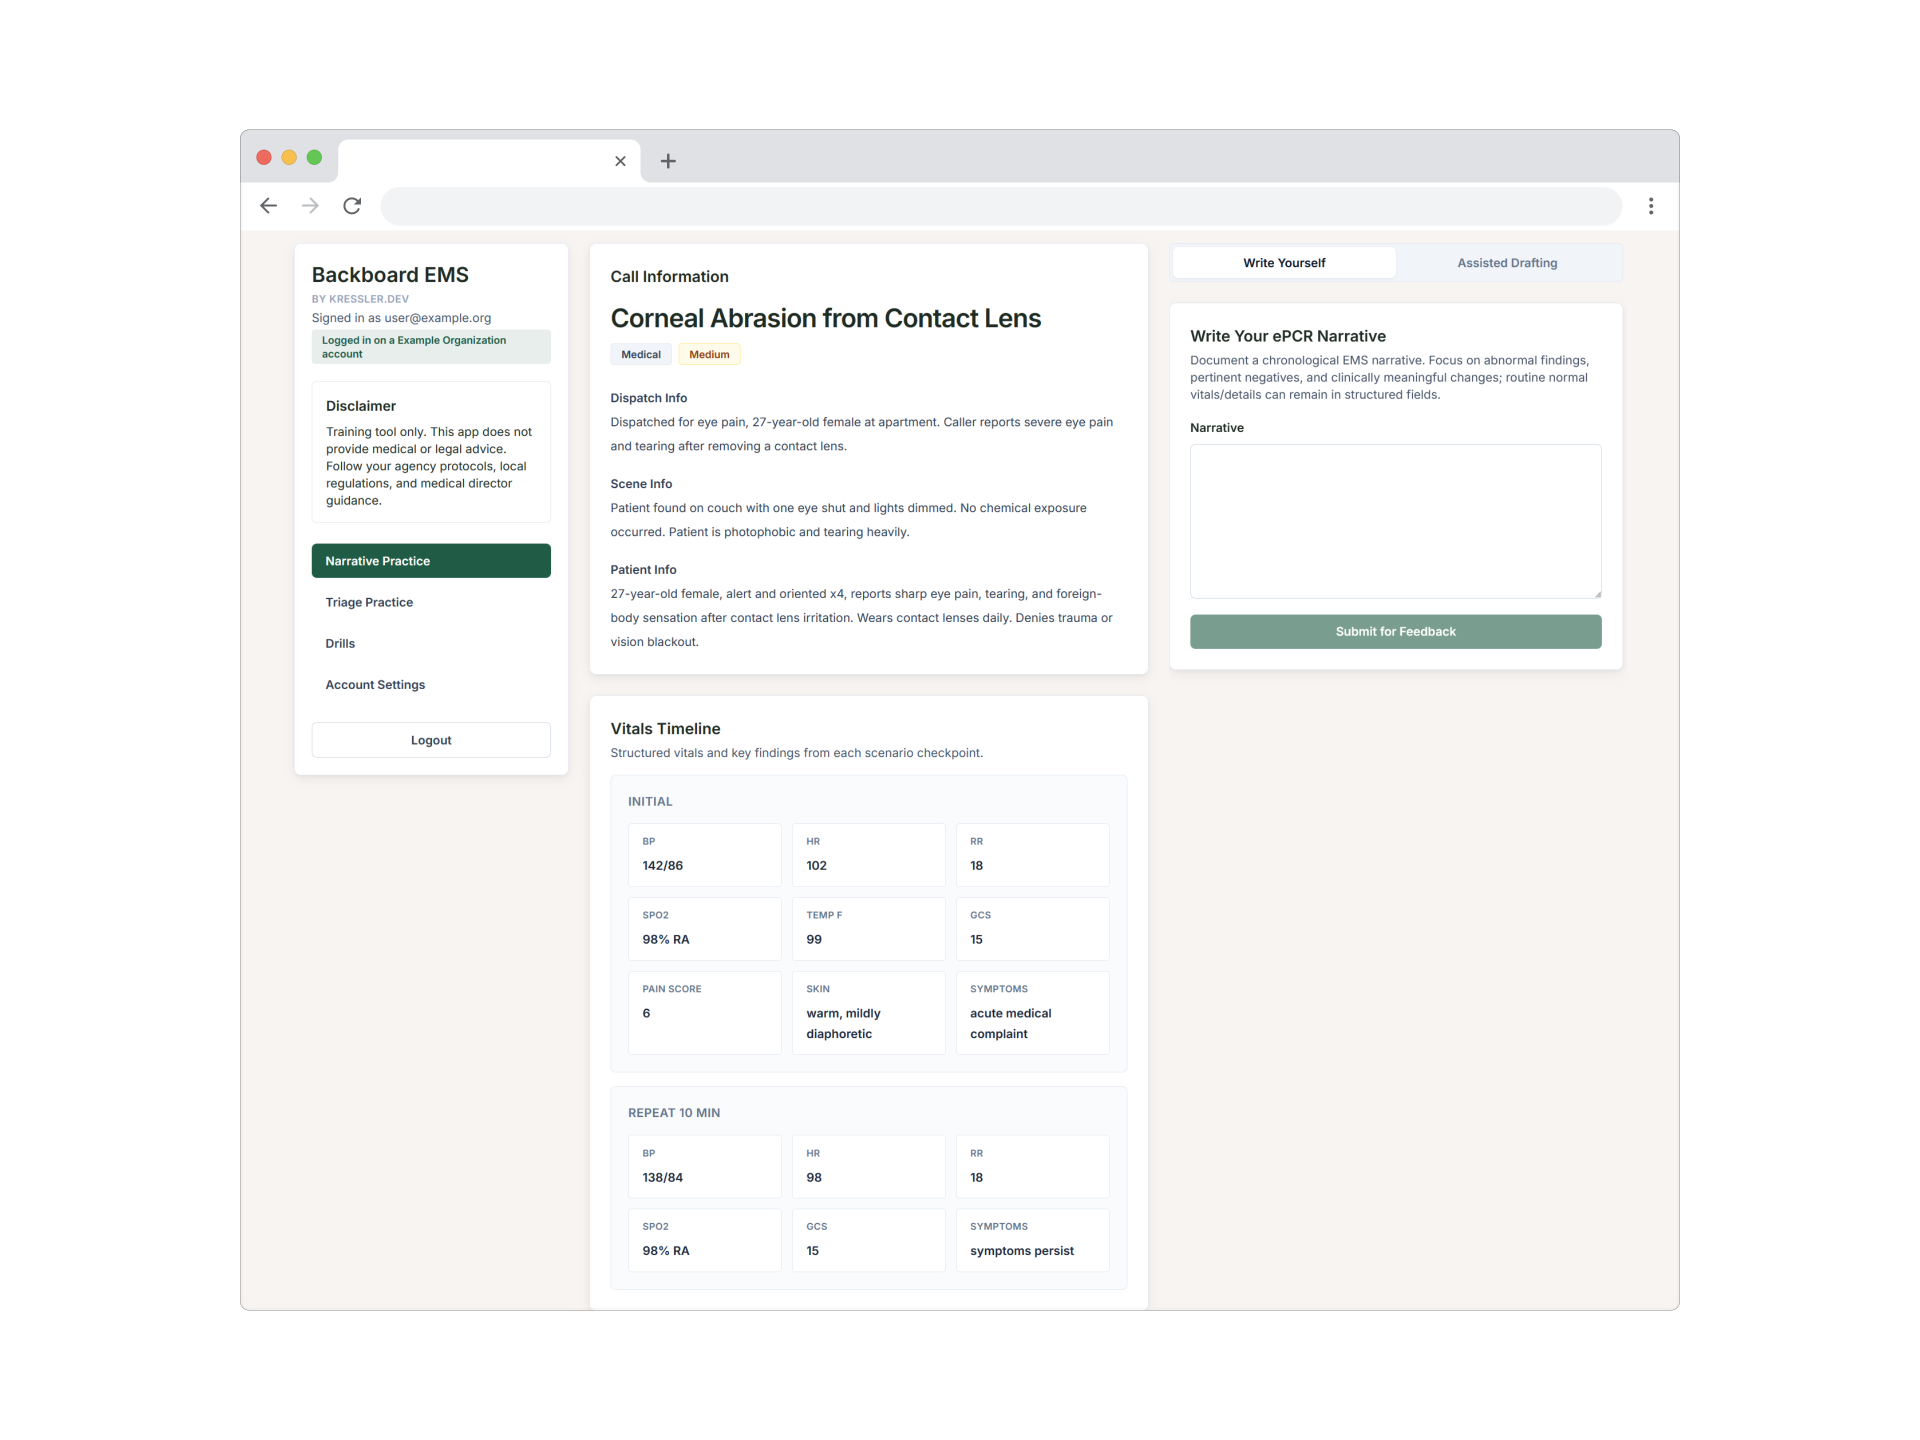Click the Disclaimer heading
Screen dimensions: 1920x1440
point(361,406)
